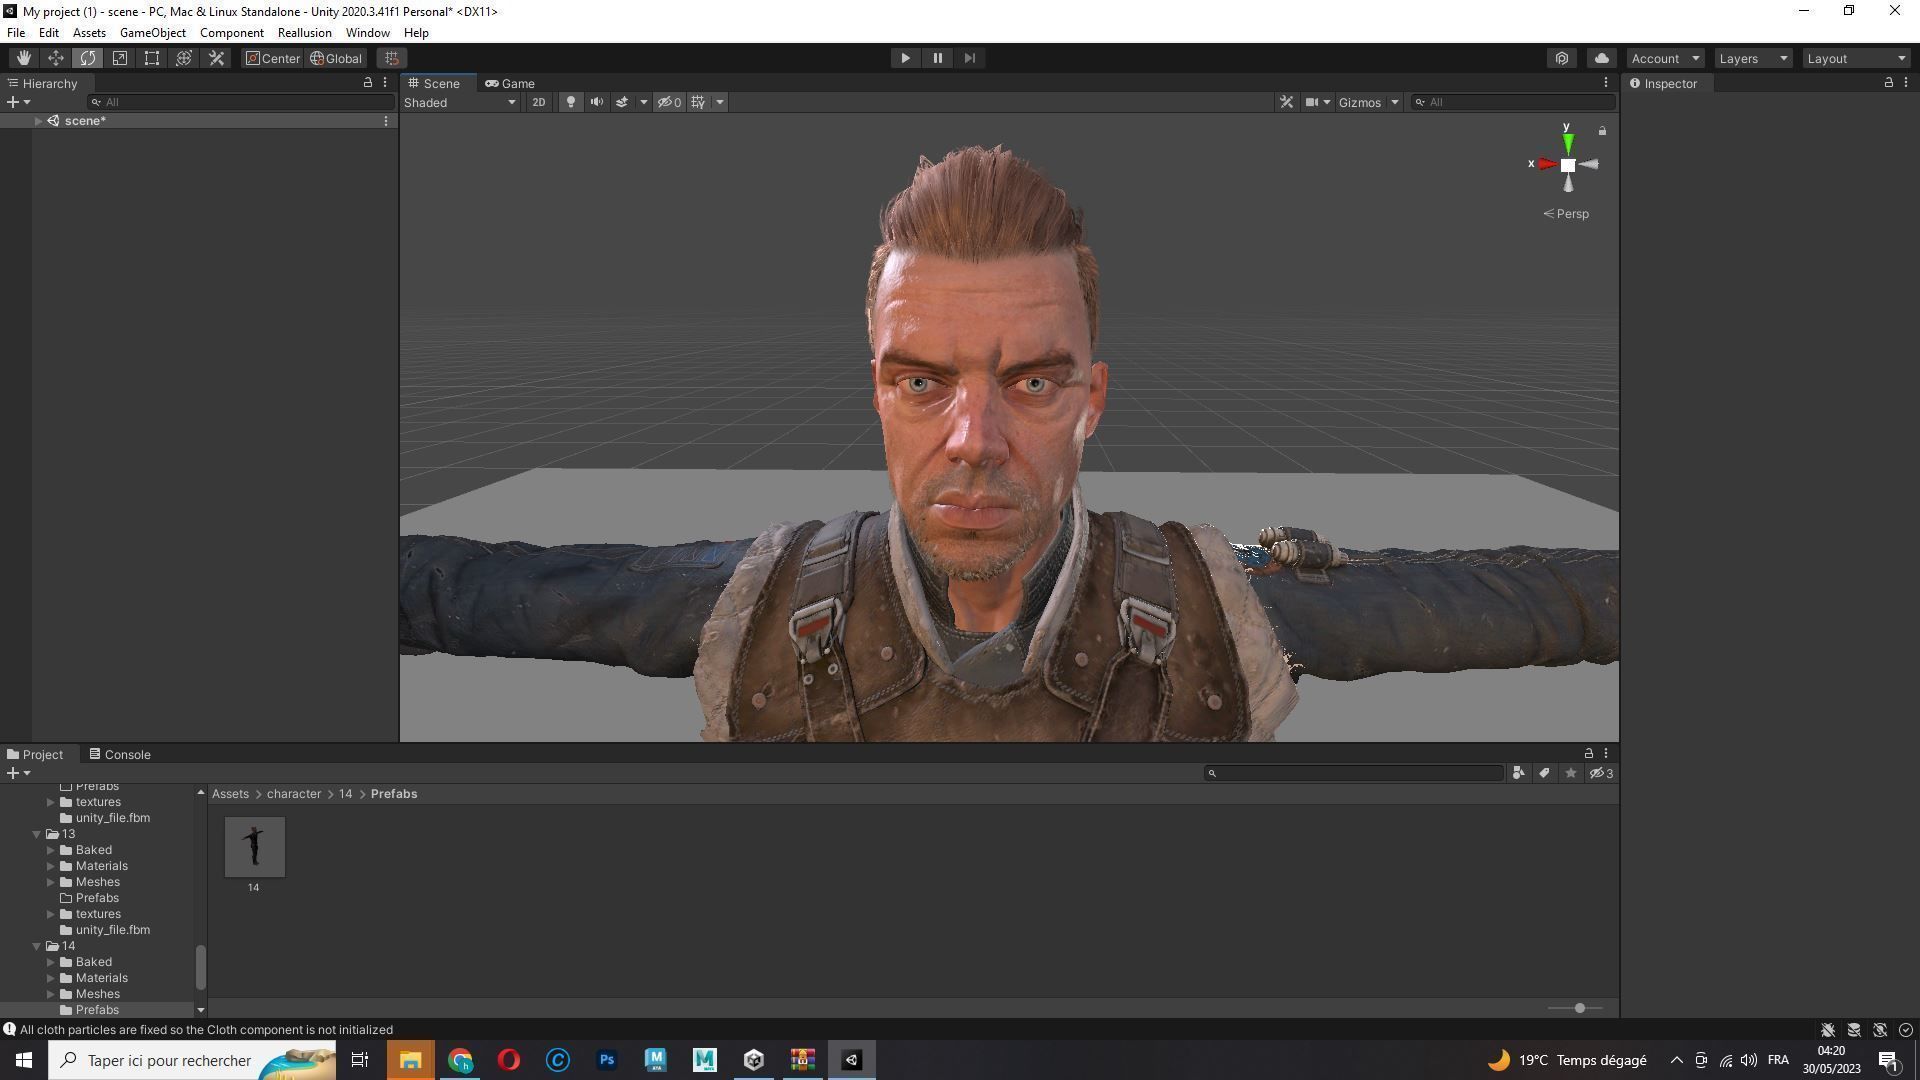Open scene* options menu

pos(386,121)
